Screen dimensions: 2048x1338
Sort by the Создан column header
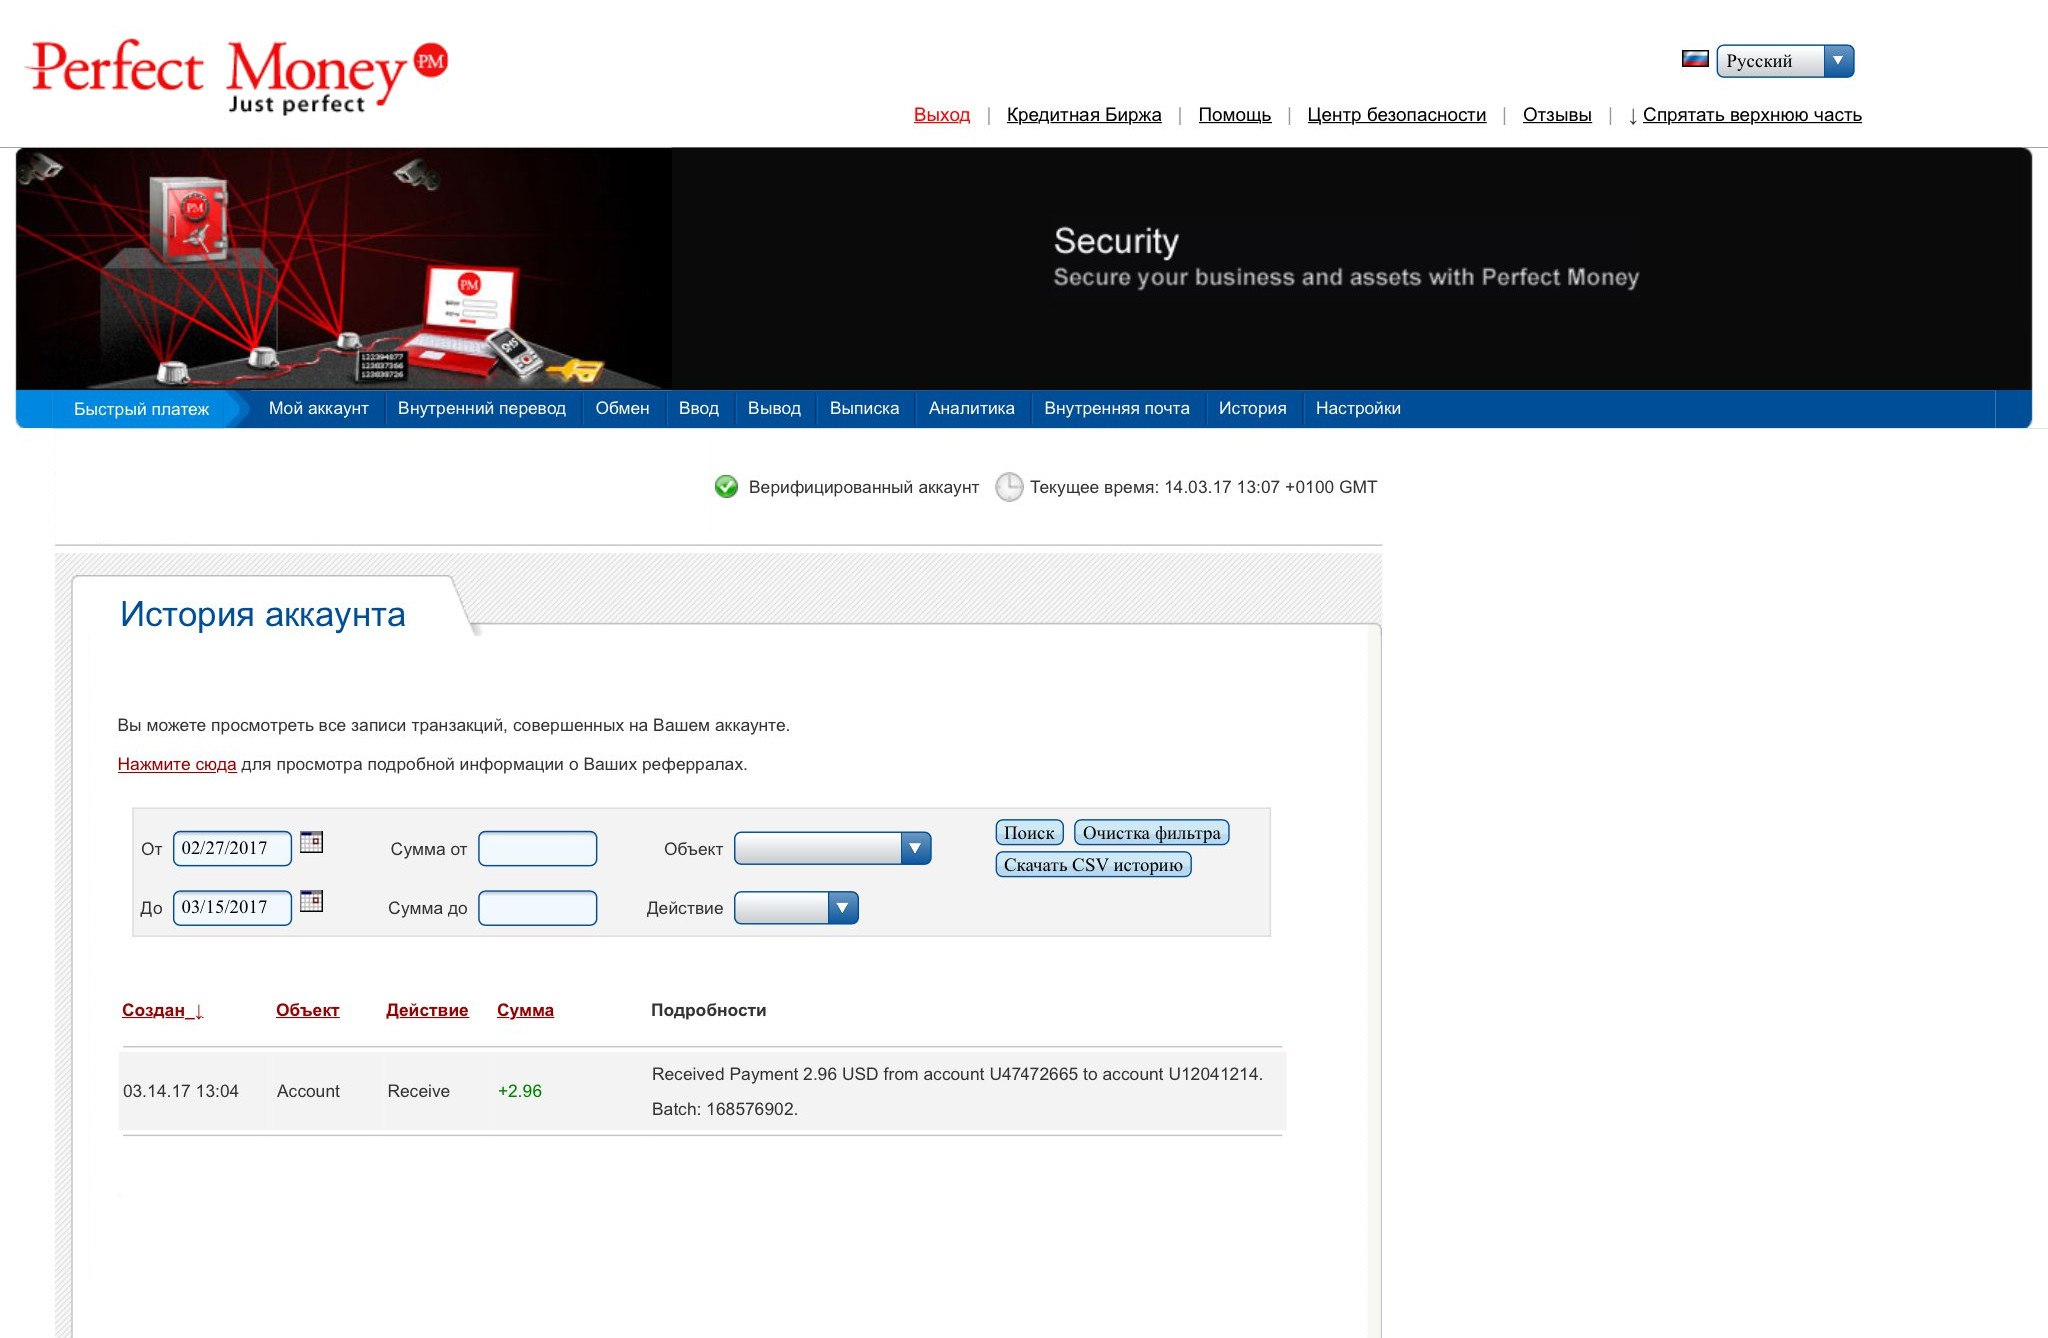coord(162,1010)
